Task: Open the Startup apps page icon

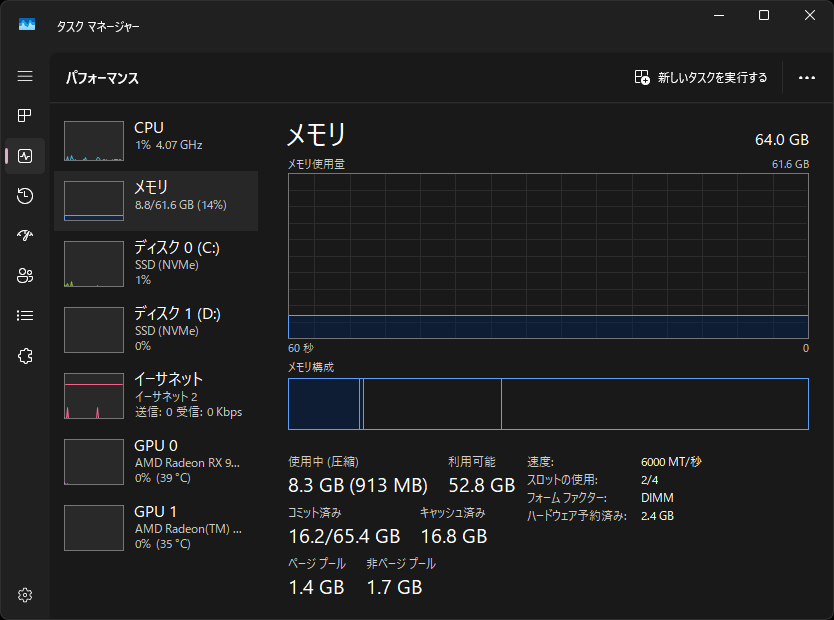Action: point(25,236)
